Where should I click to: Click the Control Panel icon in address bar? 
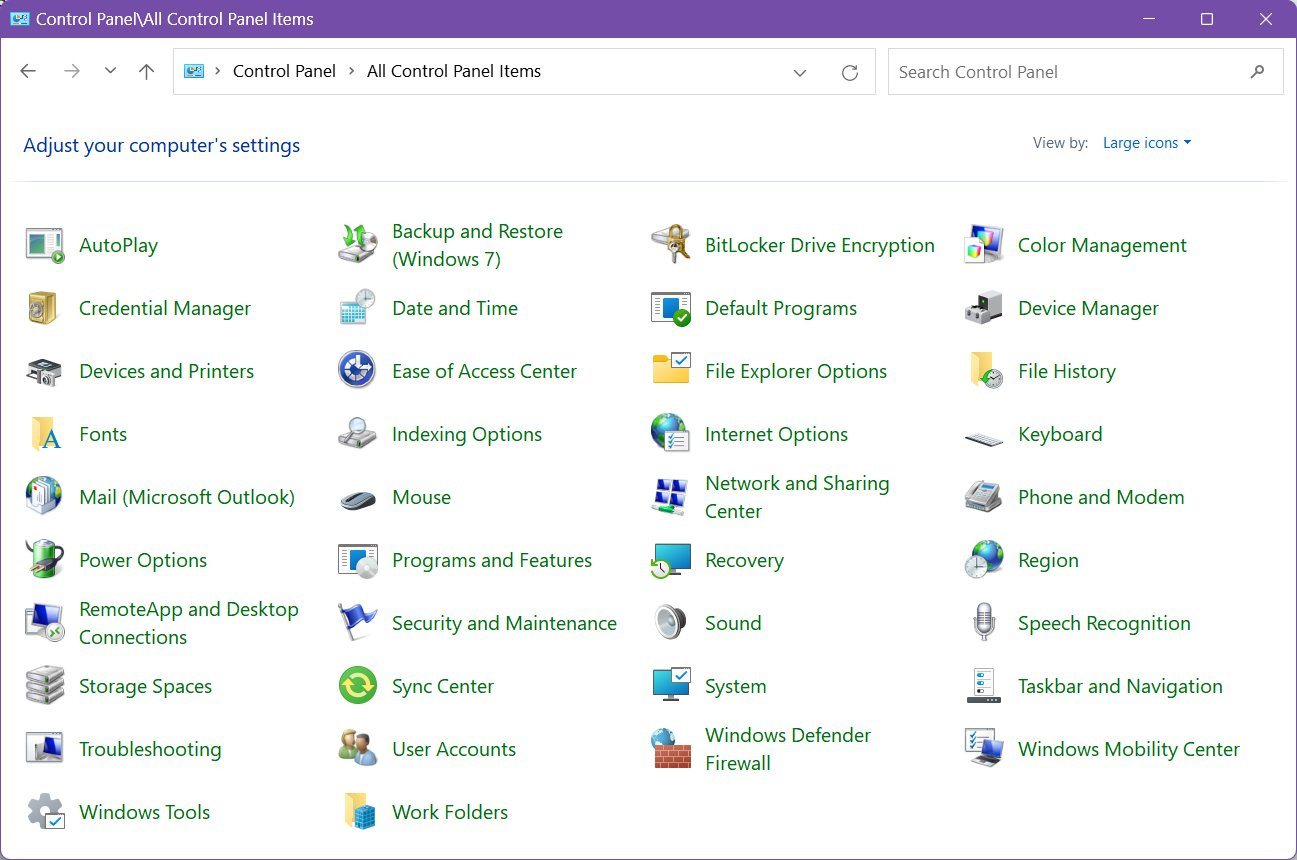[x=194, y=71]
